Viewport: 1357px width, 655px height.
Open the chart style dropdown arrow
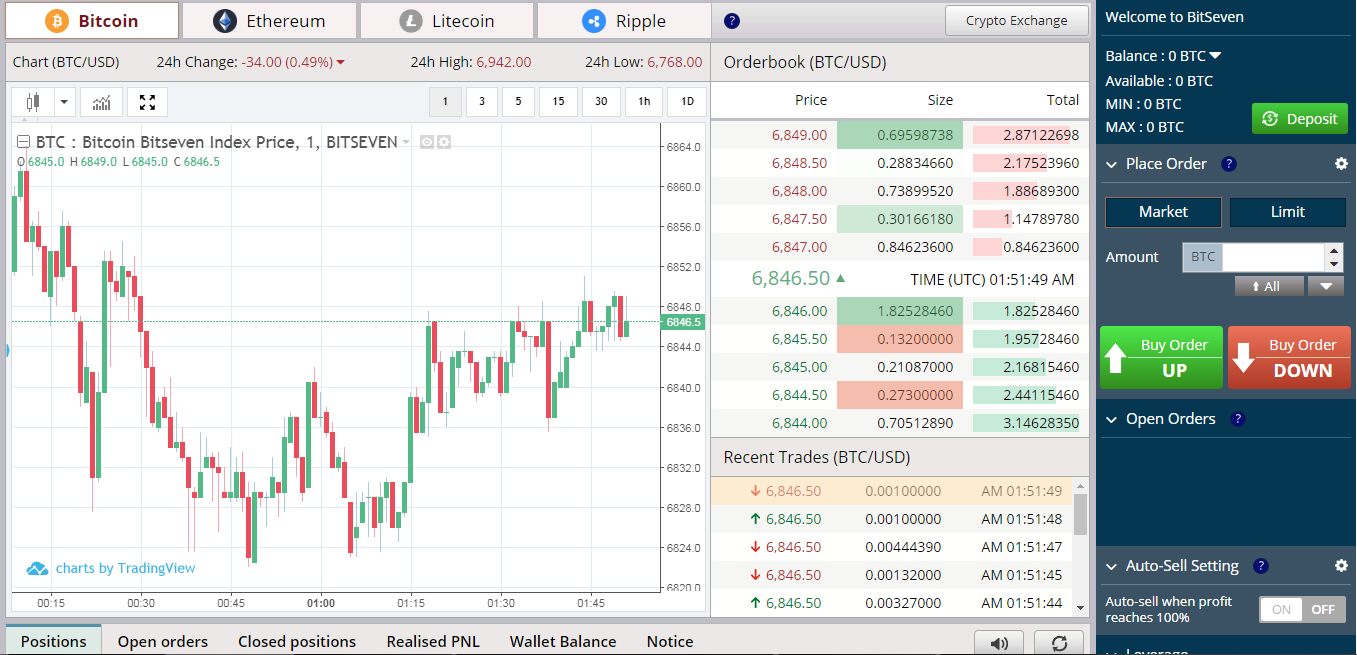pyautogui.click(x=65, y=102)
